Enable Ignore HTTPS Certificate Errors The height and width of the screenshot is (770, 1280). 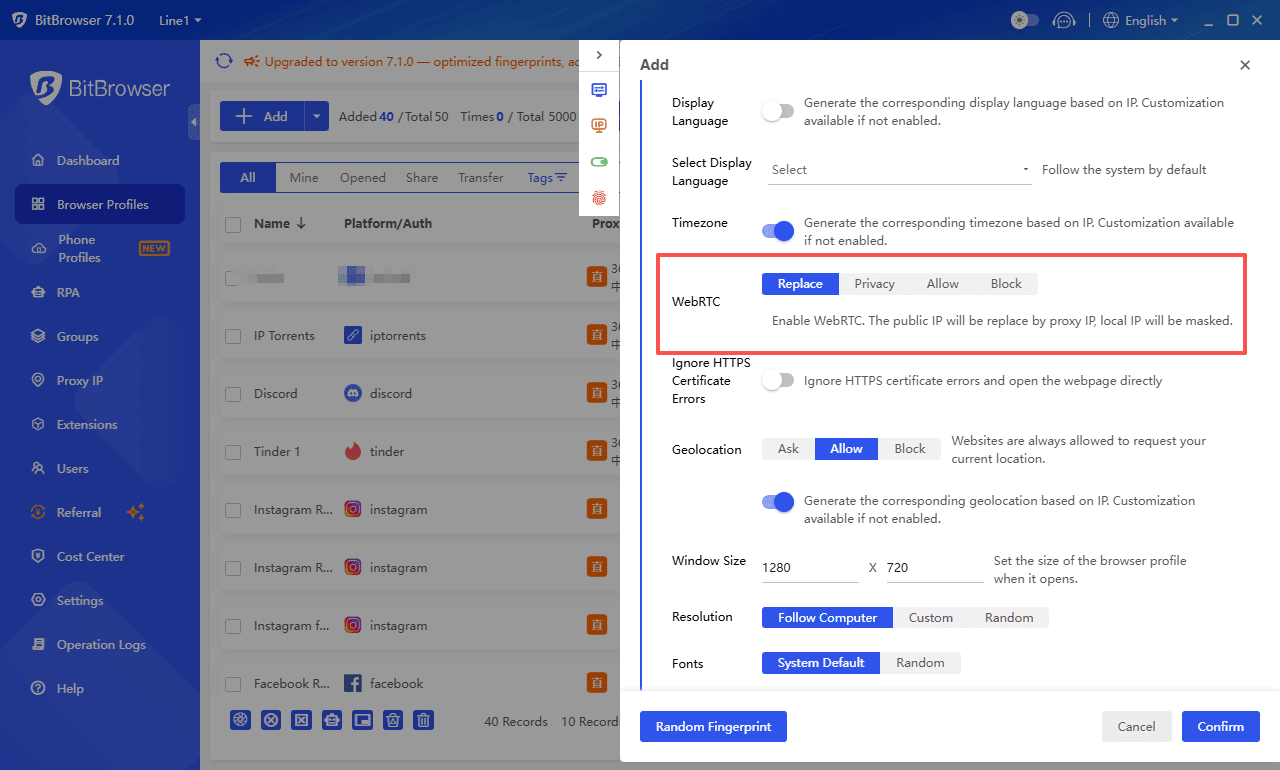(777, 381)
